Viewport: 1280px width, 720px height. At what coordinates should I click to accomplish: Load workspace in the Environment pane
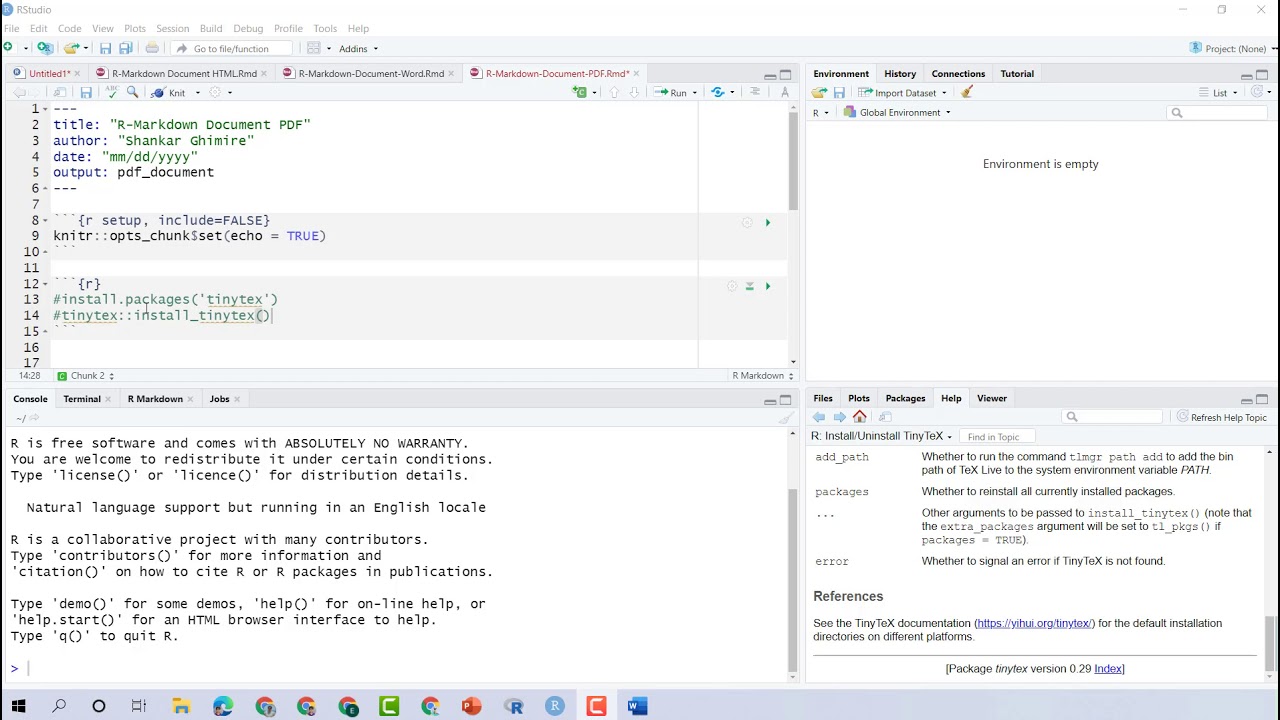(x=819, y=92)
